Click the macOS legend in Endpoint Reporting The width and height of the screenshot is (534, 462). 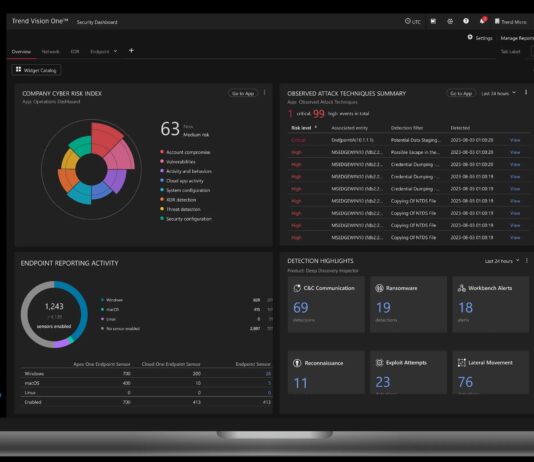110,309
